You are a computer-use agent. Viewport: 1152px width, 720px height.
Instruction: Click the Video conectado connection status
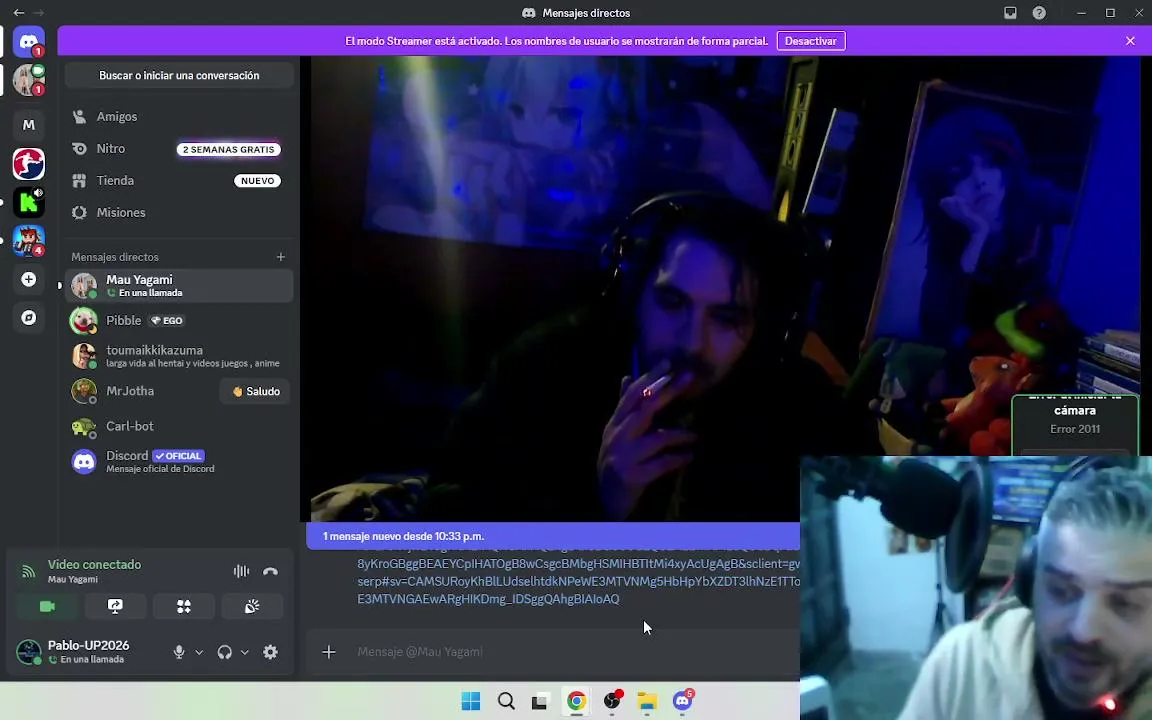94,564
